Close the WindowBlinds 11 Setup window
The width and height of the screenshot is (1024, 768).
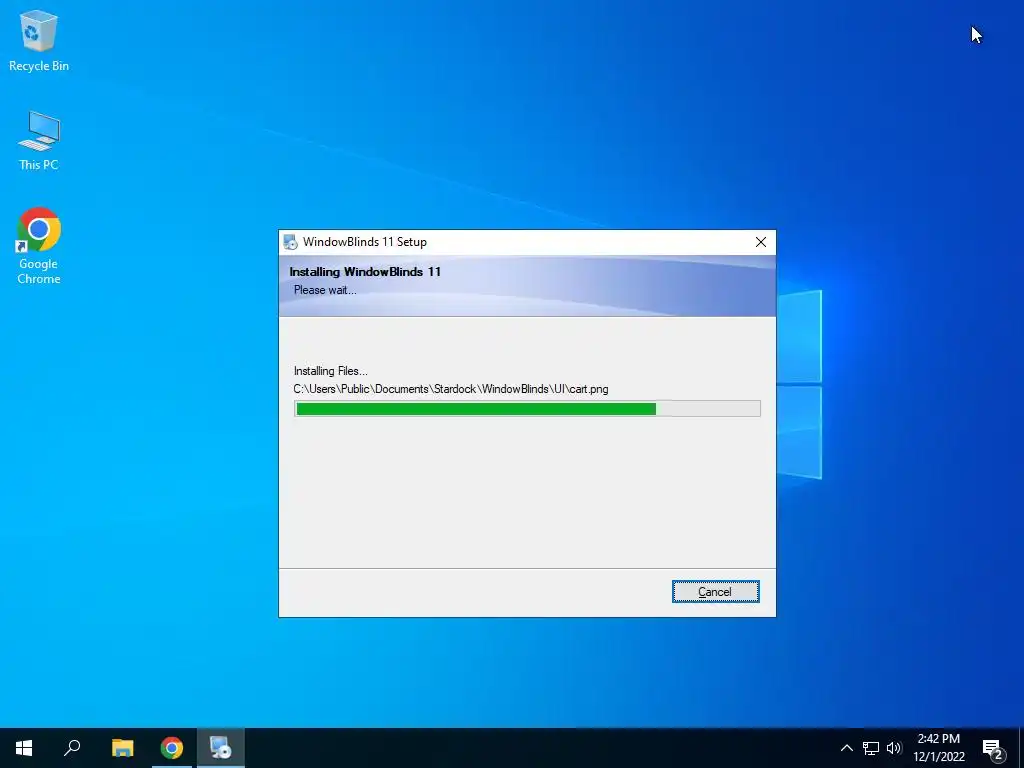point(761,242)
